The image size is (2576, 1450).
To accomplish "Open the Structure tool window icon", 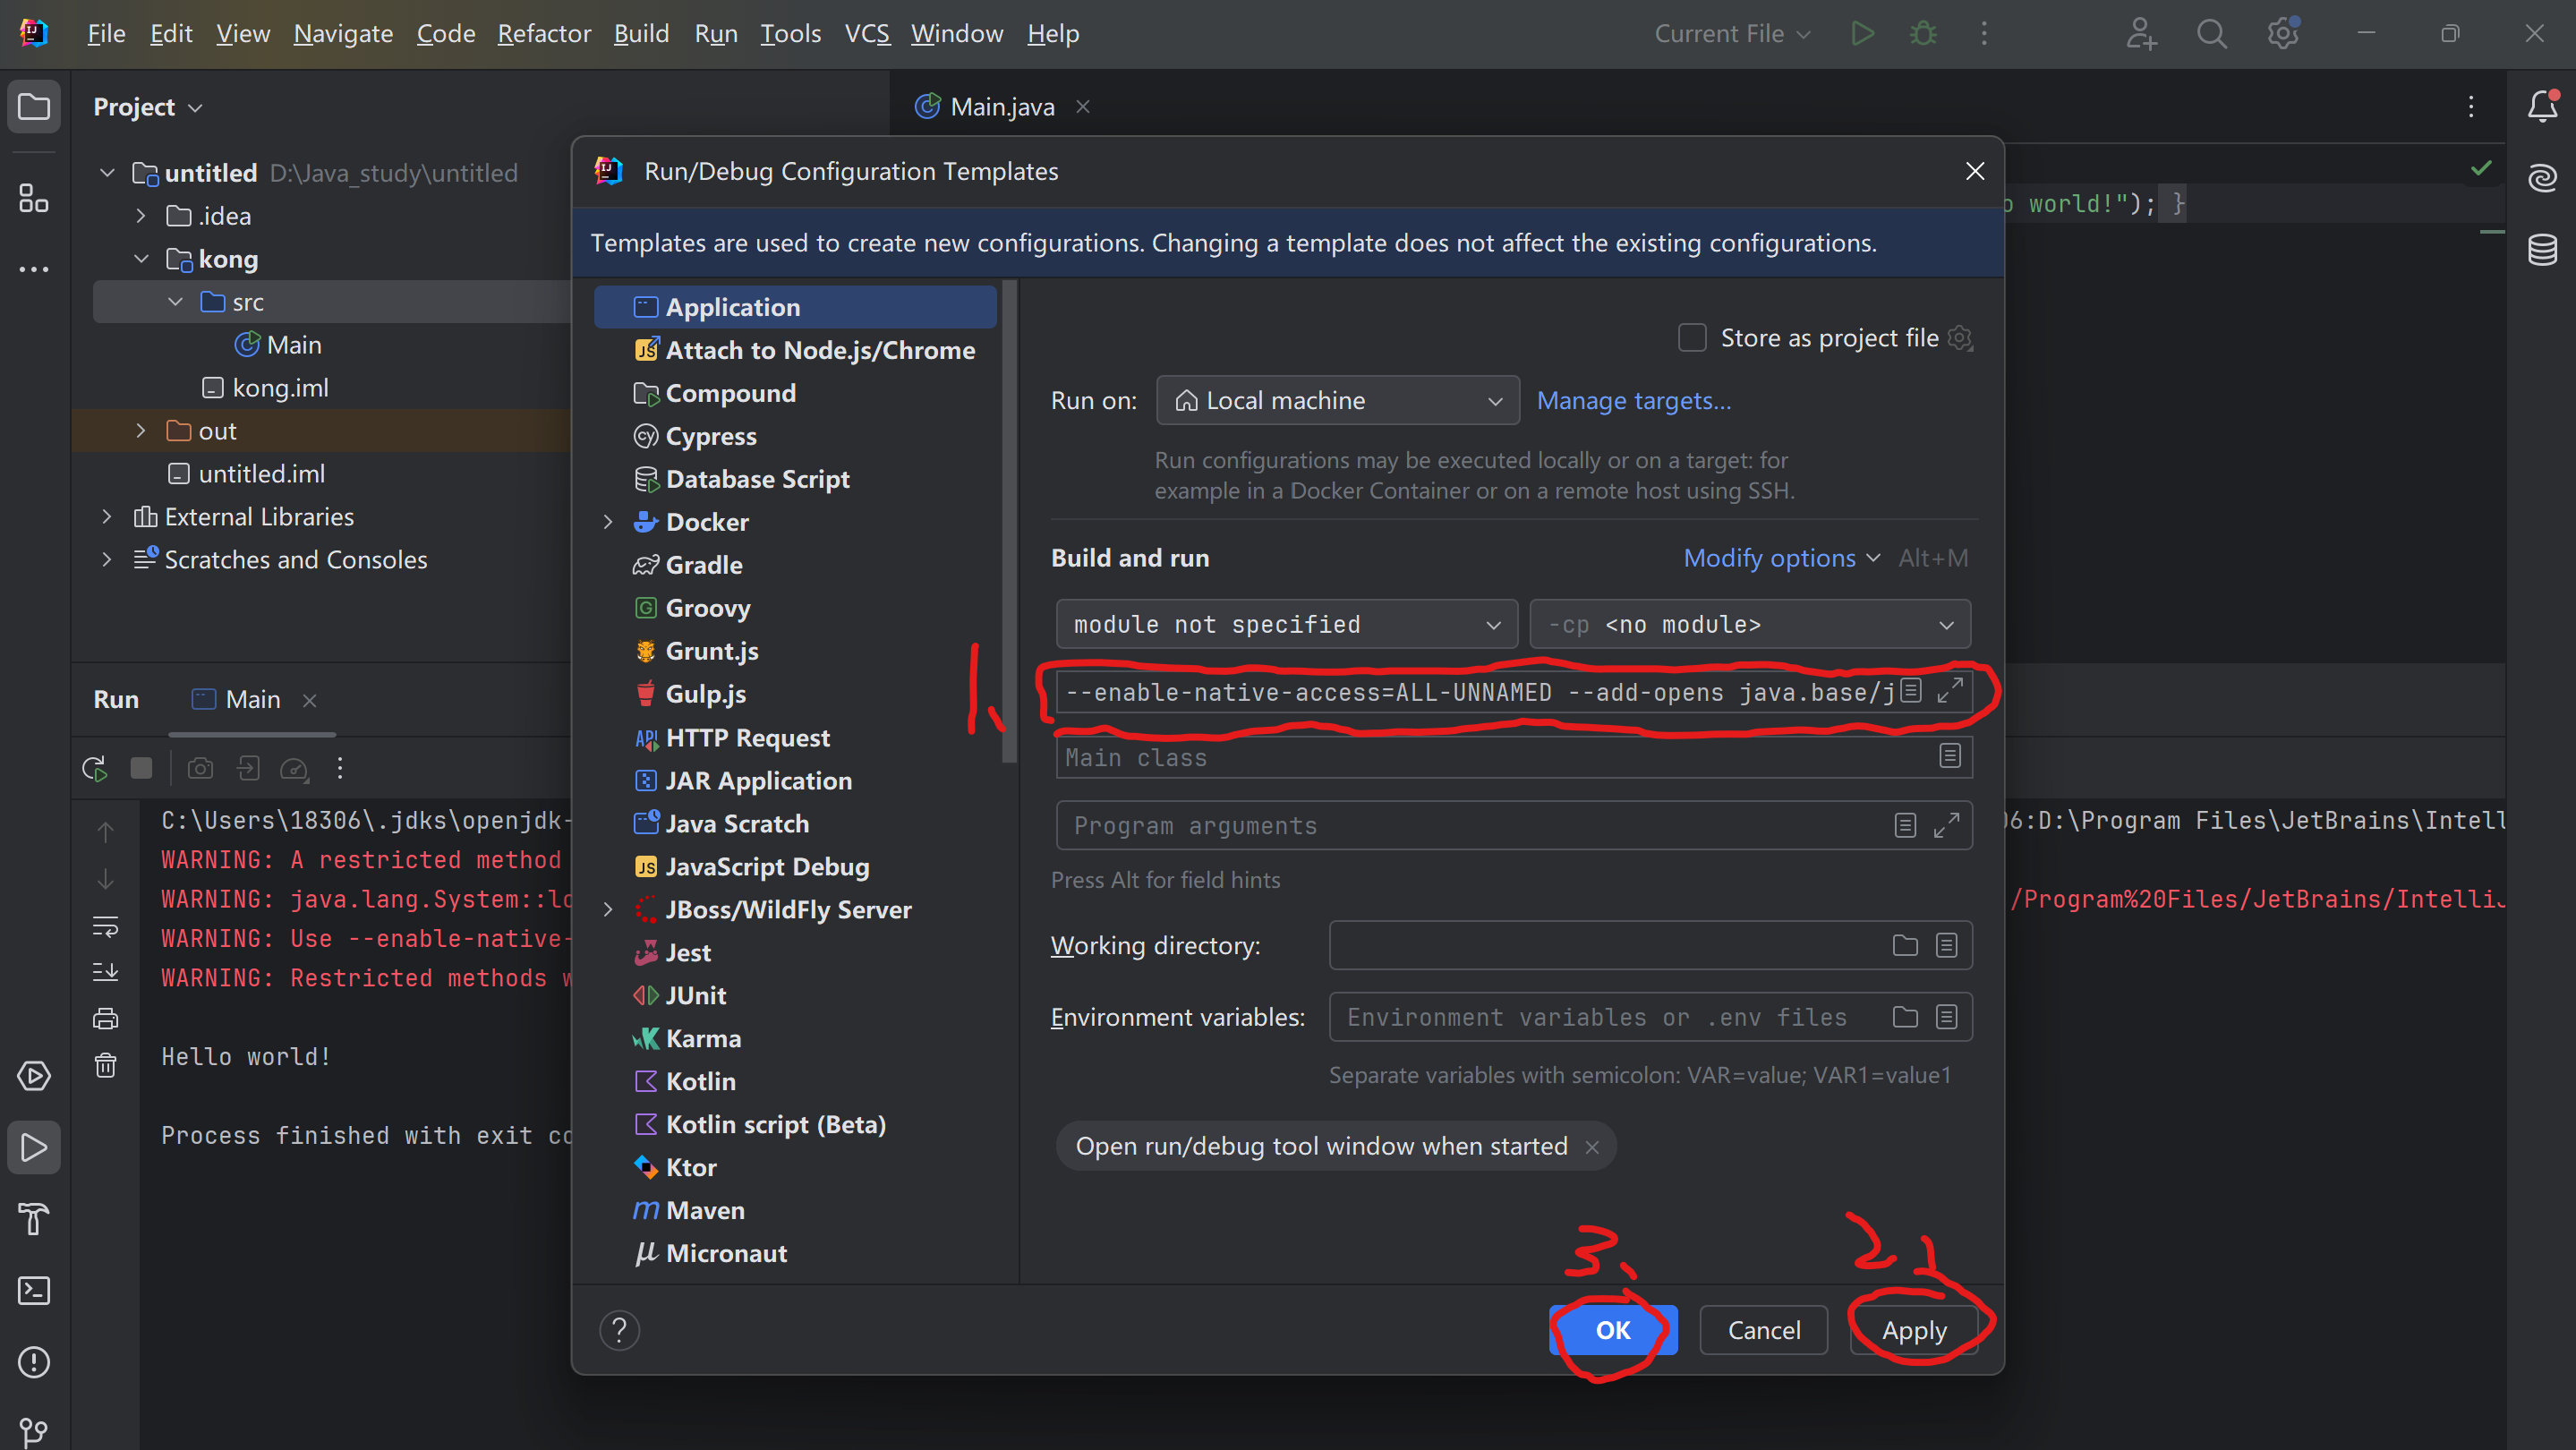I will coord(34,197).
